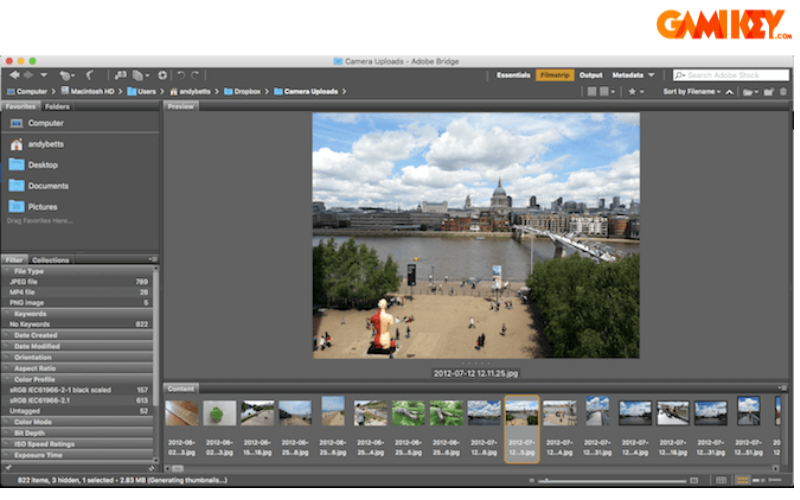The width and height of the screenshot is (800, 500).
Task: Switch to the Folders panel tab
Action: click(57, 106)
